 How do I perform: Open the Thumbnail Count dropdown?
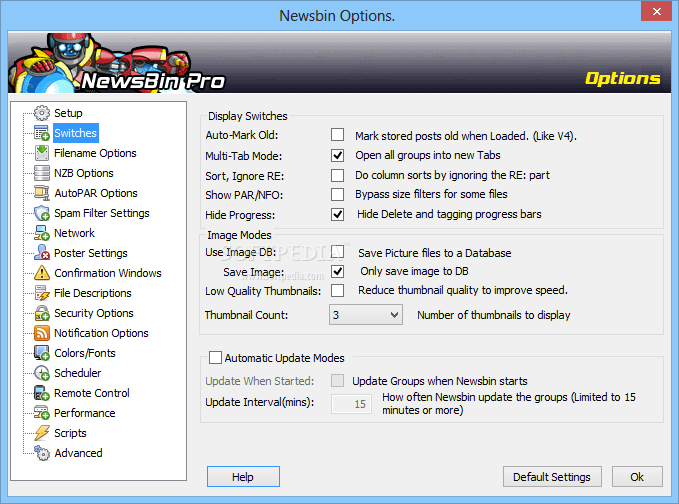[x=365, y=315]
